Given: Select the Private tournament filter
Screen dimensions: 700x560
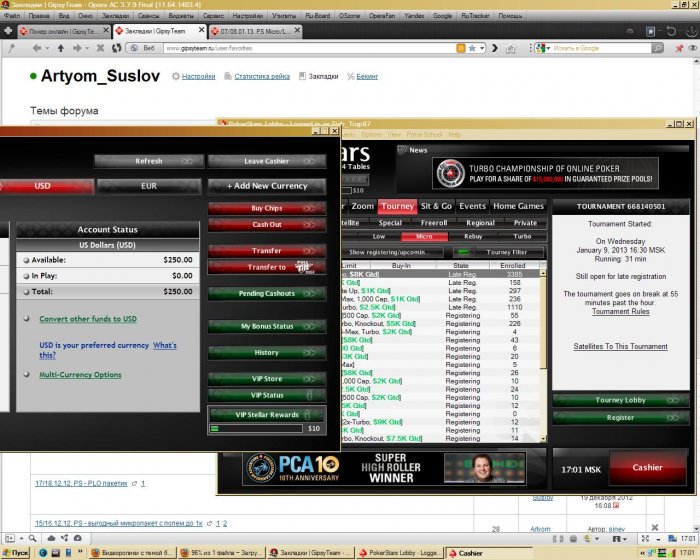Looking at the screenshot, I should click(x=525, y=223).
